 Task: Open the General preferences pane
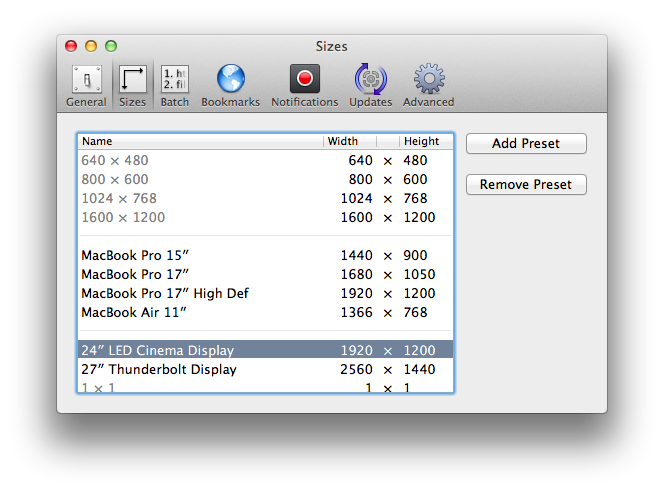[x=86, y=86]
